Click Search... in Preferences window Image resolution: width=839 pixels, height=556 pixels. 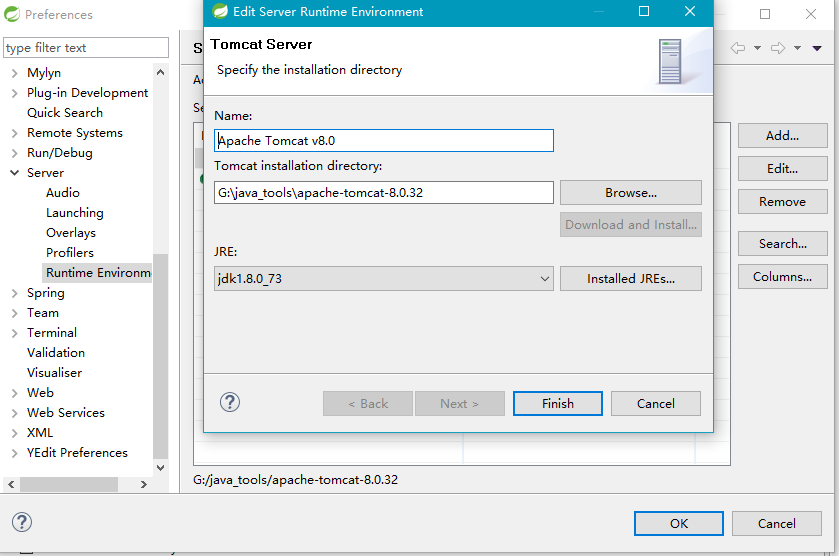pos(782,243)
